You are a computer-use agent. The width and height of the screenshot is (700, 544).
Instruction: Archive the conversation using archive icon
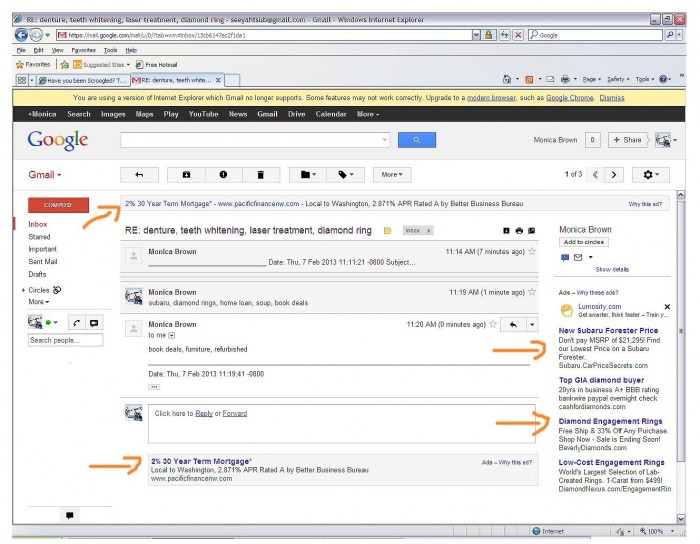pyautogui.click(x=186, y=174)
